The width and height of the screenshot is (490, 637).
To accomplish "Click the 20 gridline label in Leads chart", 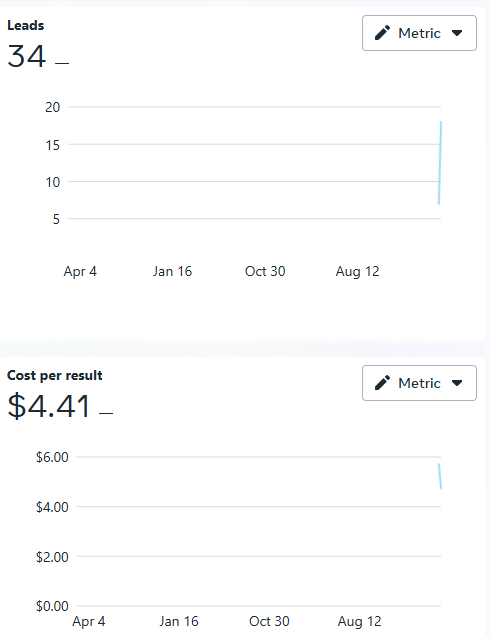I will 52,107.
